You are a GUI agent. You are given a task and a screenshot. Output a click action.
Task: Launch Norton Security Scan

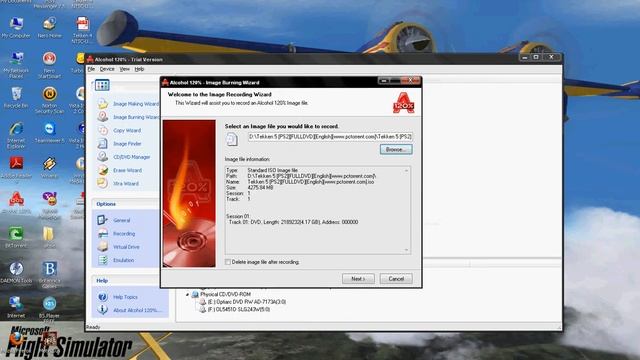pos(49,100)
